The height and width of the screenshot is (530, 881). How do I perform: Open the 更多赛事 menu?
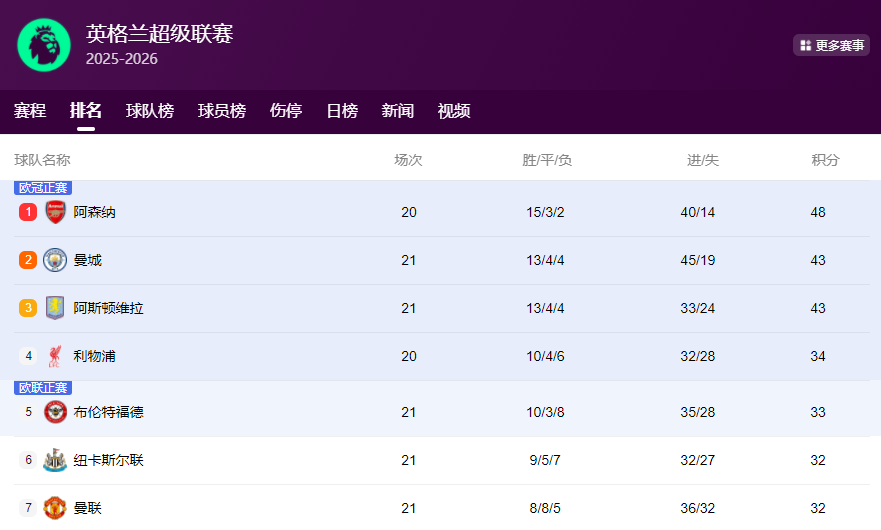831,45
